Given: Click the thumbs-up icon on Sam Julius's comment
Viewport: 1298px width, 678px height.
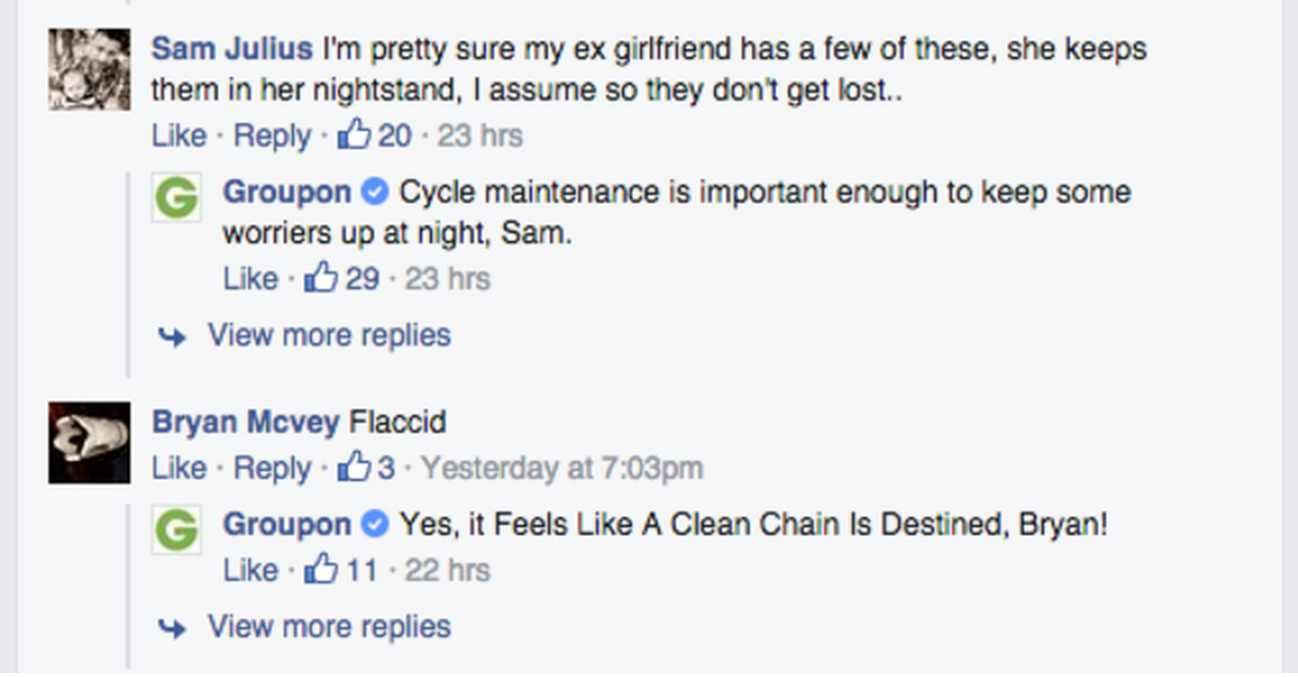Looking at the screenshot, I should [354, 134].
